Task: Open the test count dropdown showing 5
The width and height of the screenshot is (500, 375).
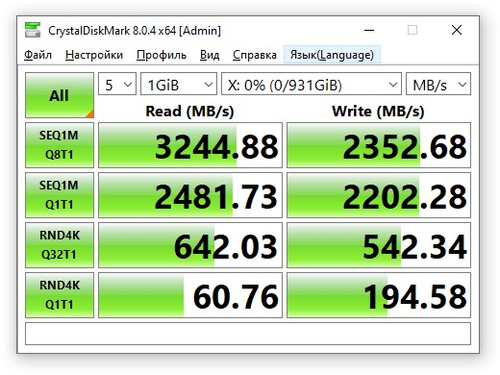Action: tap(117, 84)
